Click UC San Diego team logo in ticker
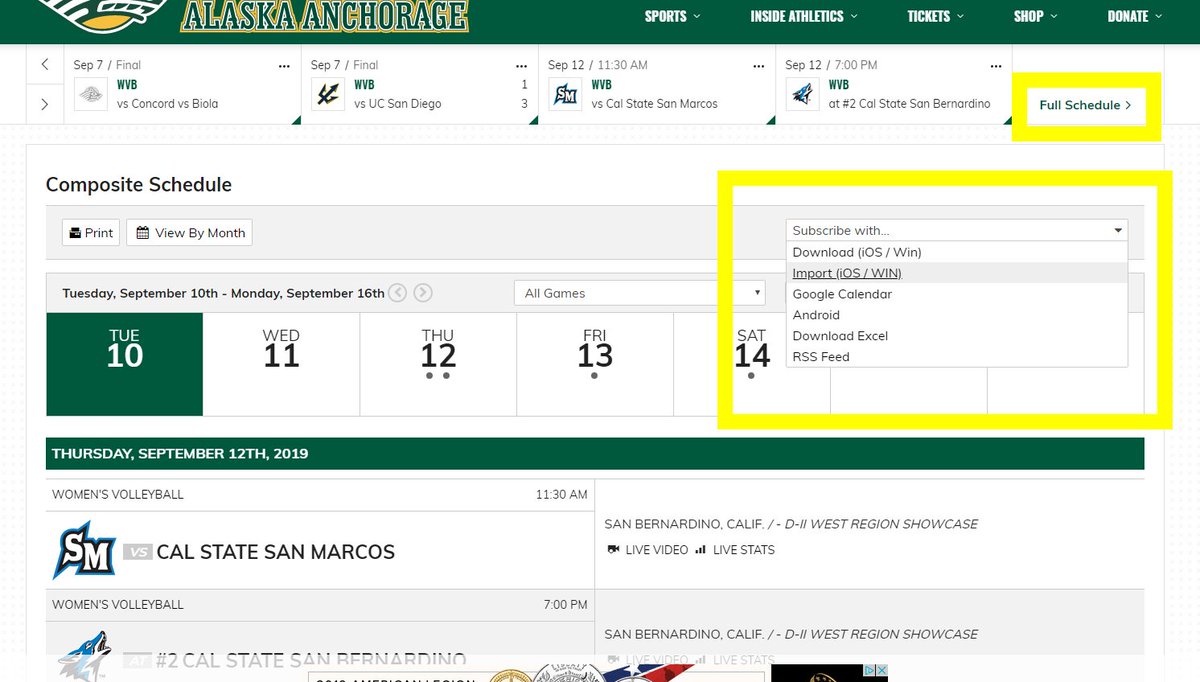Image resolution: width=1200 pixels, height=682 pixels. 328,95
